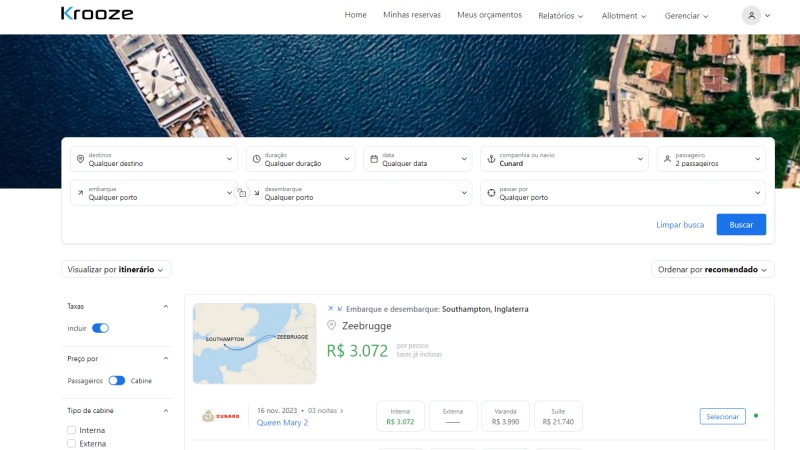Click the passenger icon in passageiro field
This screenshot has height=450, width=800.
pos(667,159)
